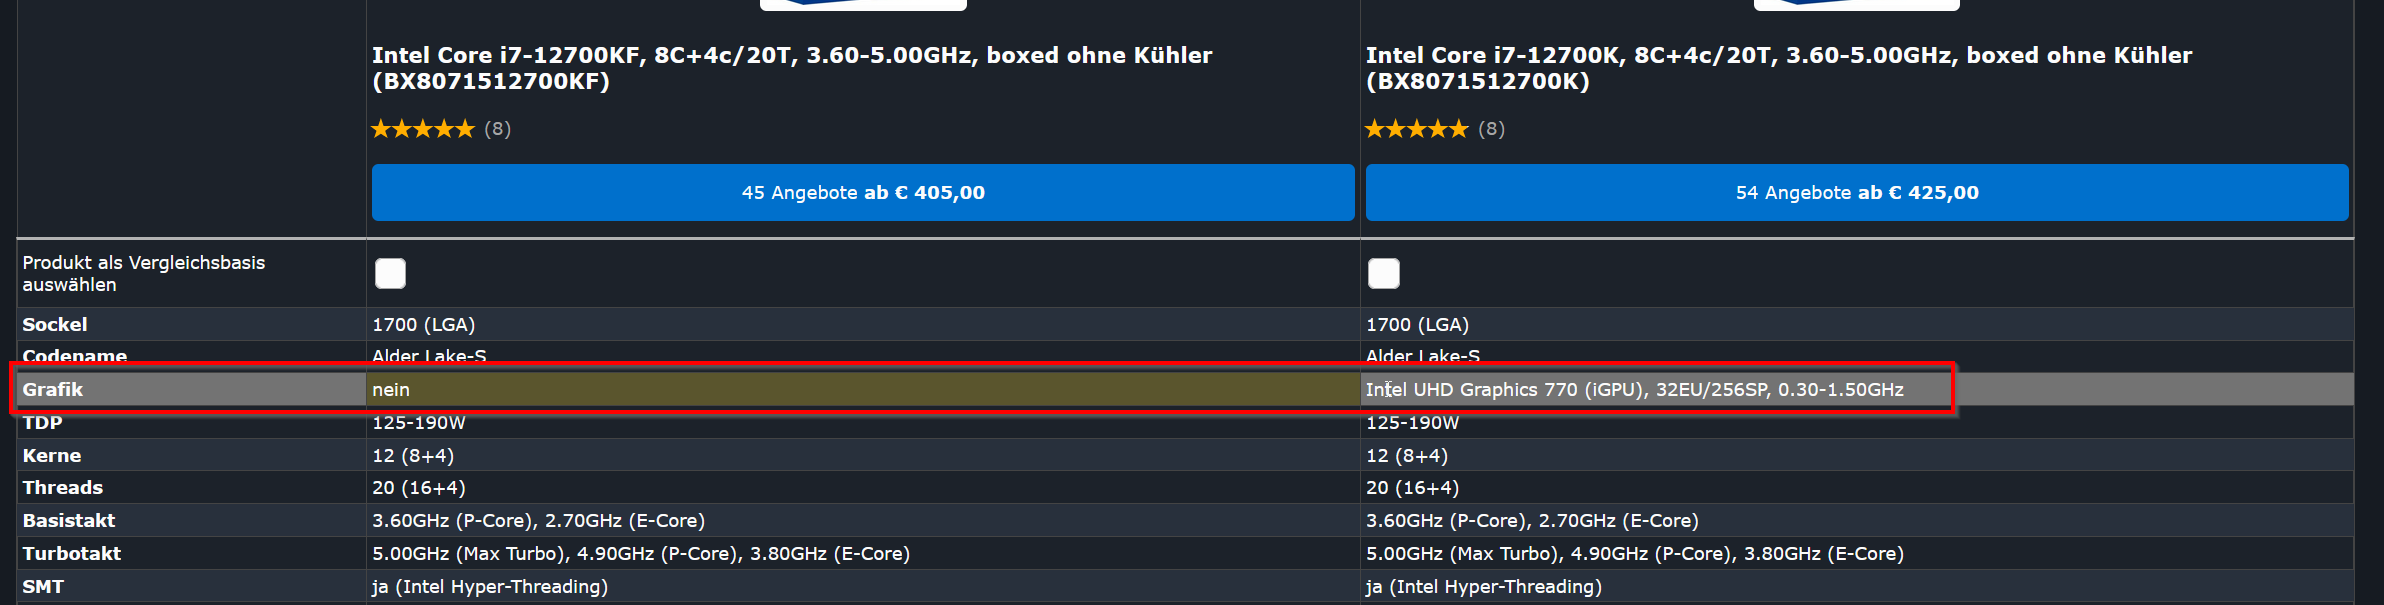The height and width of the screenshot is (605, 2384).
Task: Click the SMT row label
Action: [43, 586]
